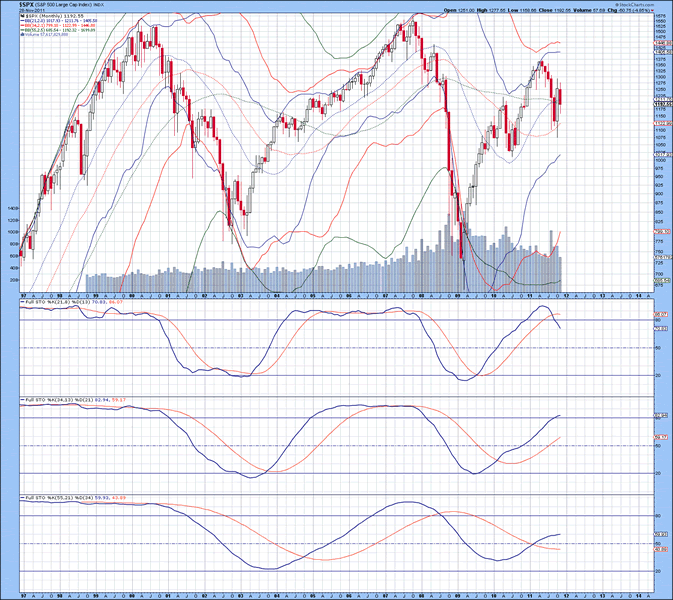The width and height of the screenshot is (673, 600).
Task: Click the High value in the header quote line
Action: [x=499, y=10]
